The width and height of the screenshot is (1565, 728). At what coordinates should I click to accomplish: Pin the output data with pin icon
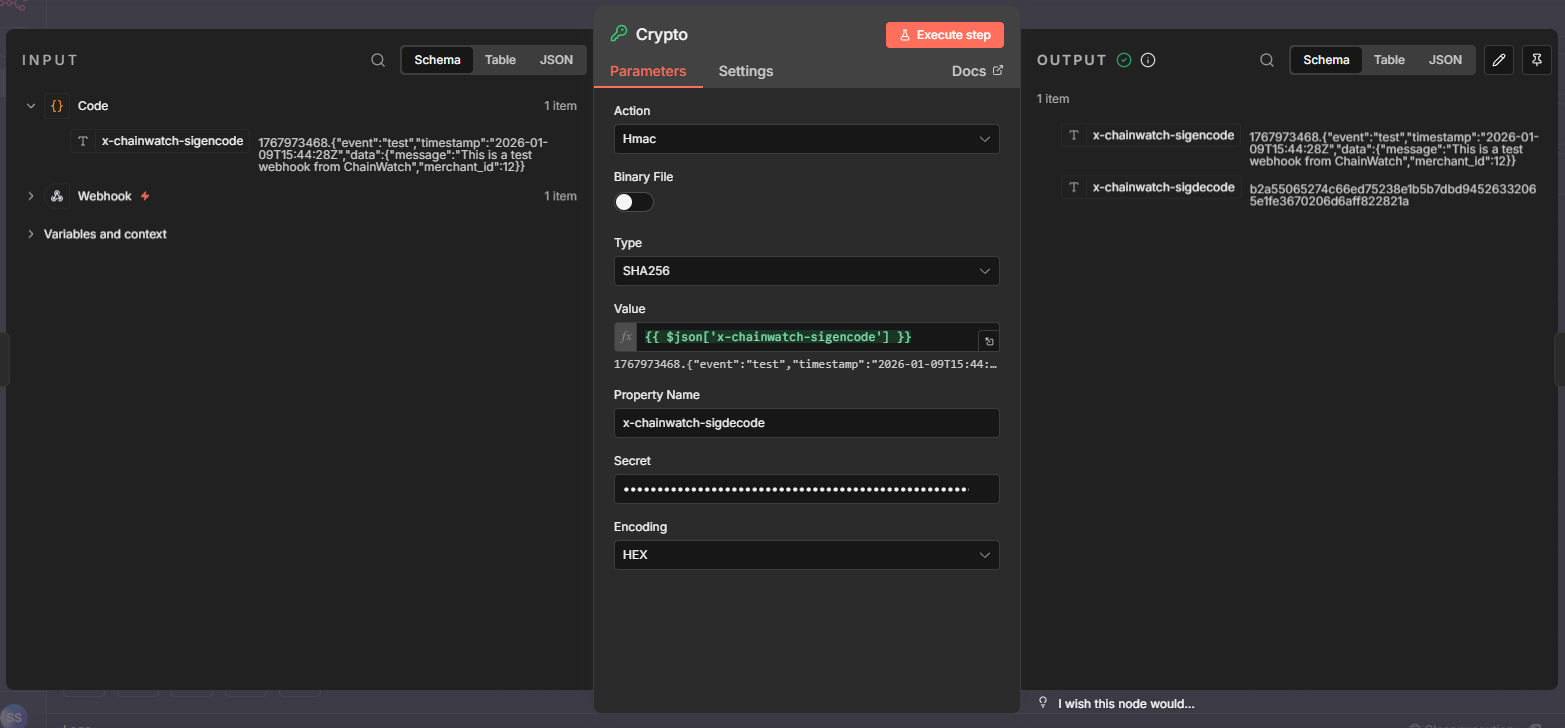click(1536, 60)
